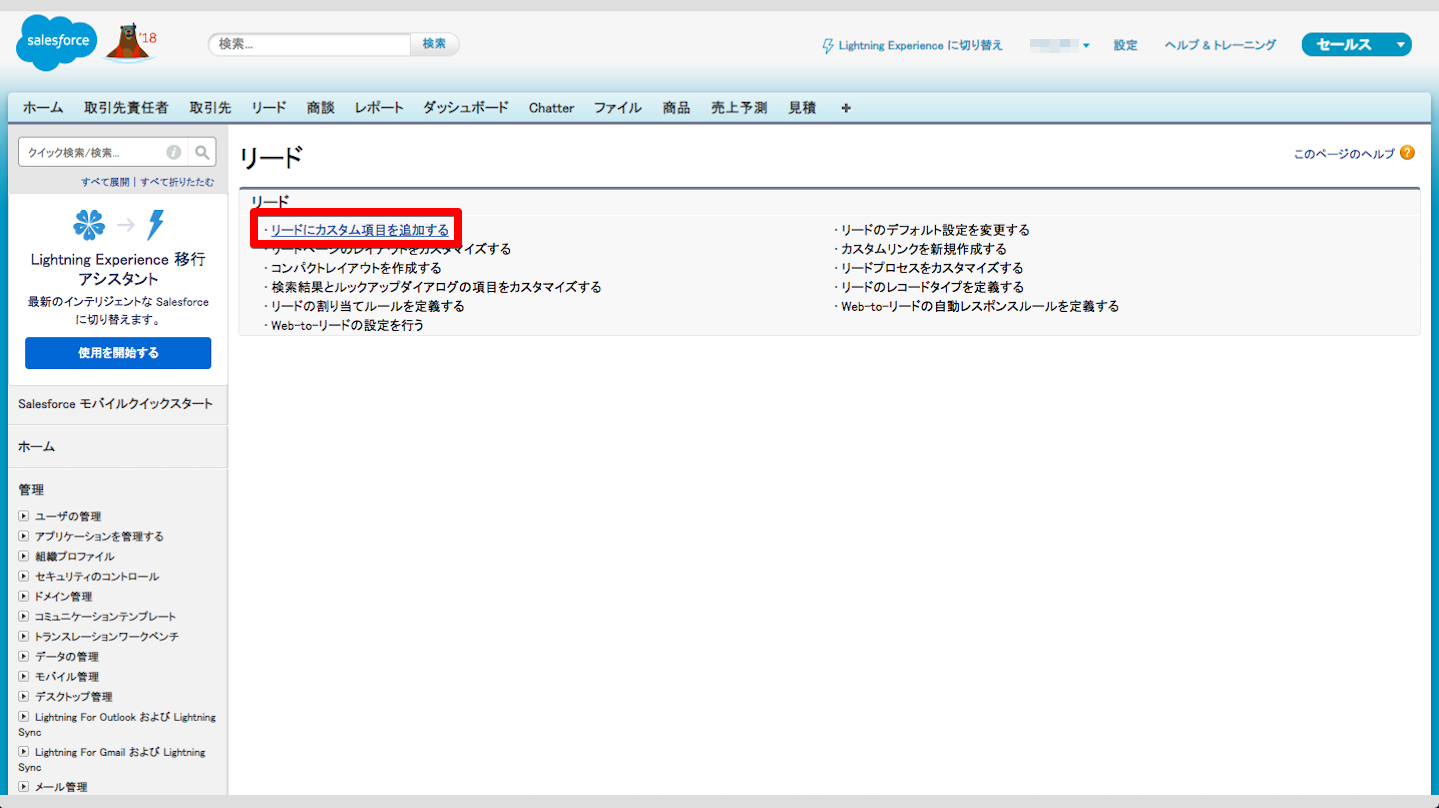Click the Lightning Experience に切り替え link
1439x808 pixels.
tap(920, 46)
